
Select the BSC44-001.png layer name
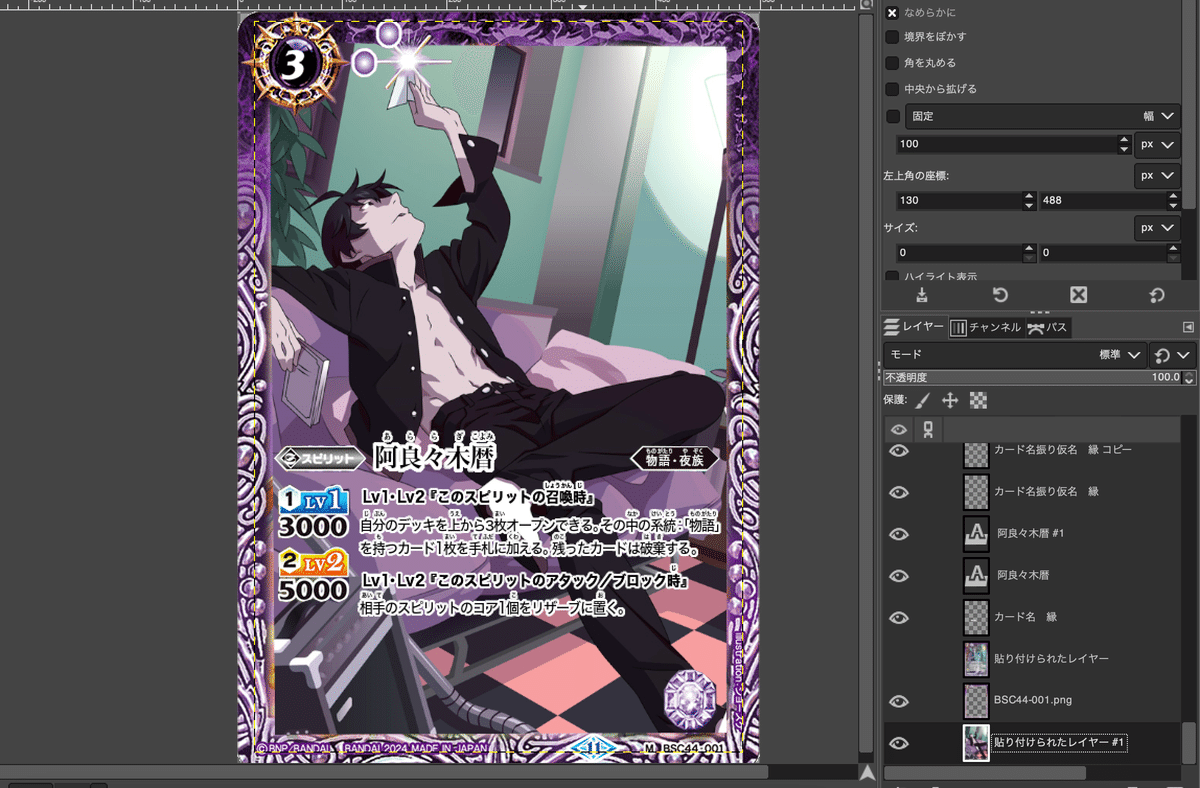pyautogui.click(x=1033, y=701)
